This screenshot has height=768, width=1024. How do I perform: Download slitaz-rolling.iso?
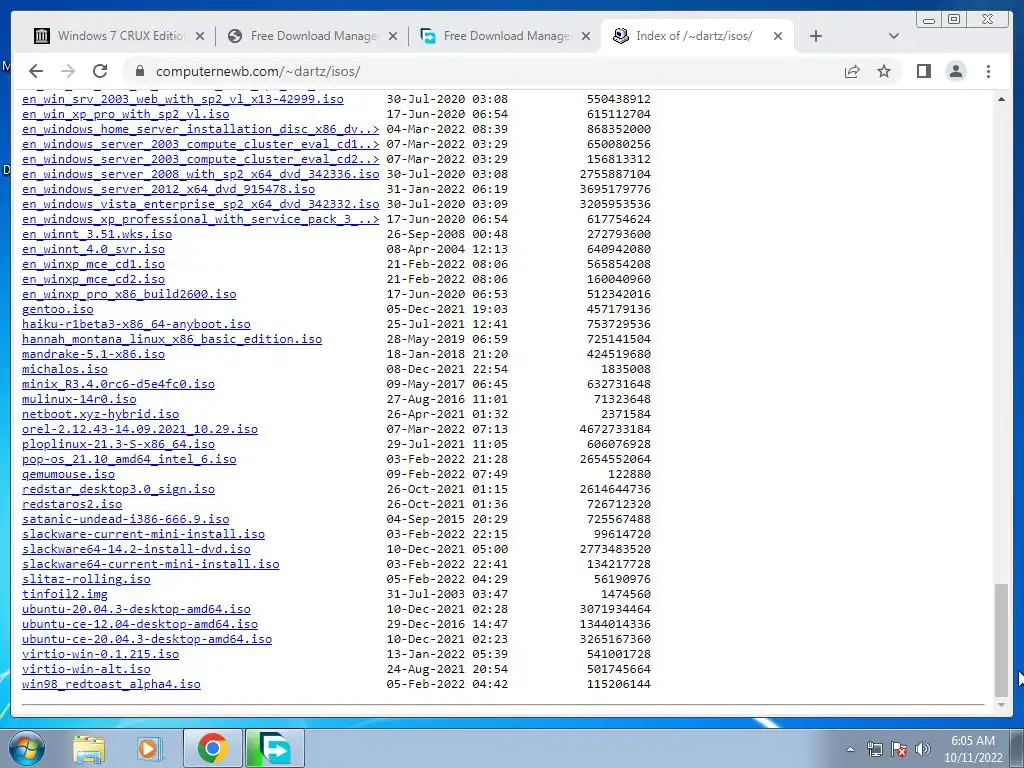tap(86, 580)
